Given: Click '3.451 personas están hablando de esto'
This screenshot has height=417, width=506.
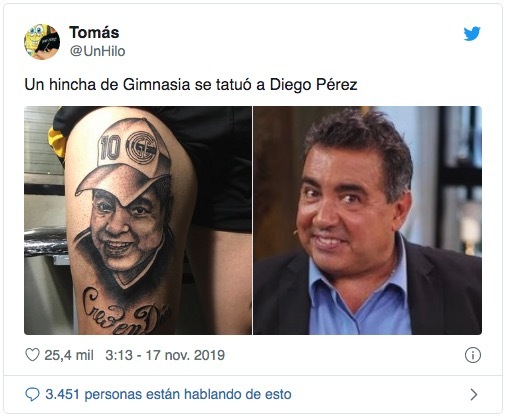Looking at the screenshot, I should 168,394.
